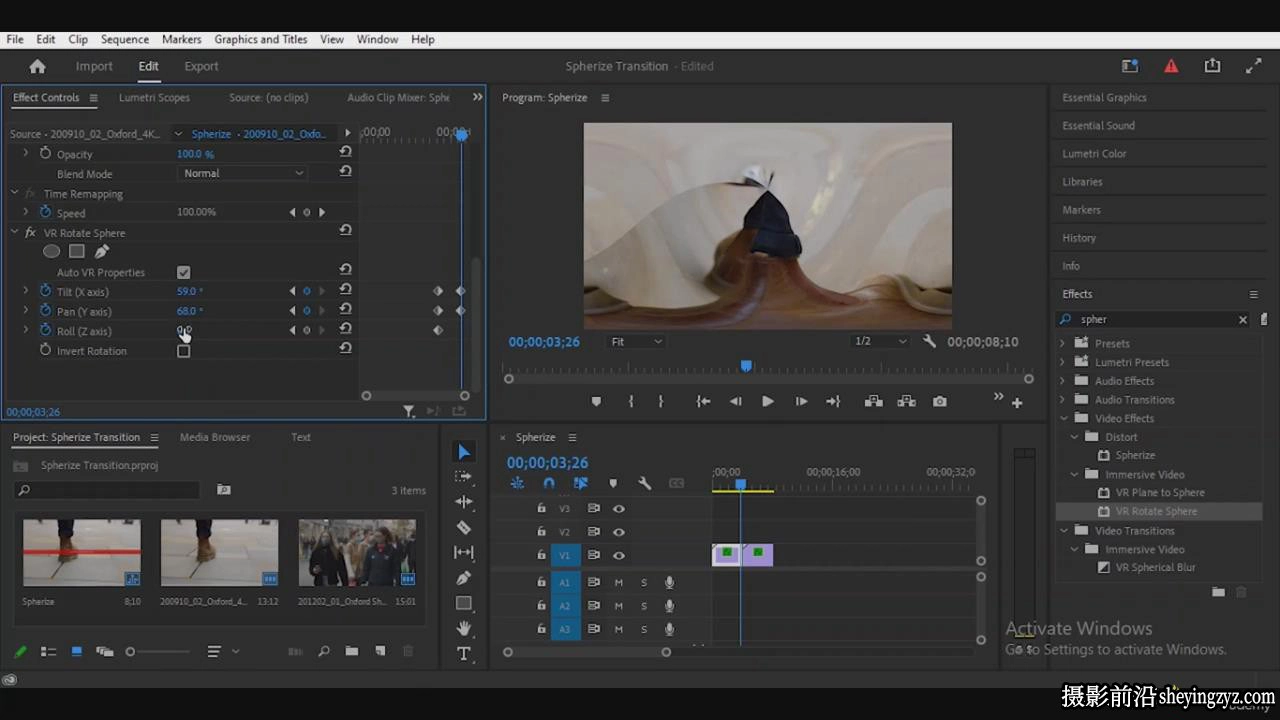Viewport: 1280px width, 720px height.
Task: Click the red warning alert icon
Action: [1171, 66]
